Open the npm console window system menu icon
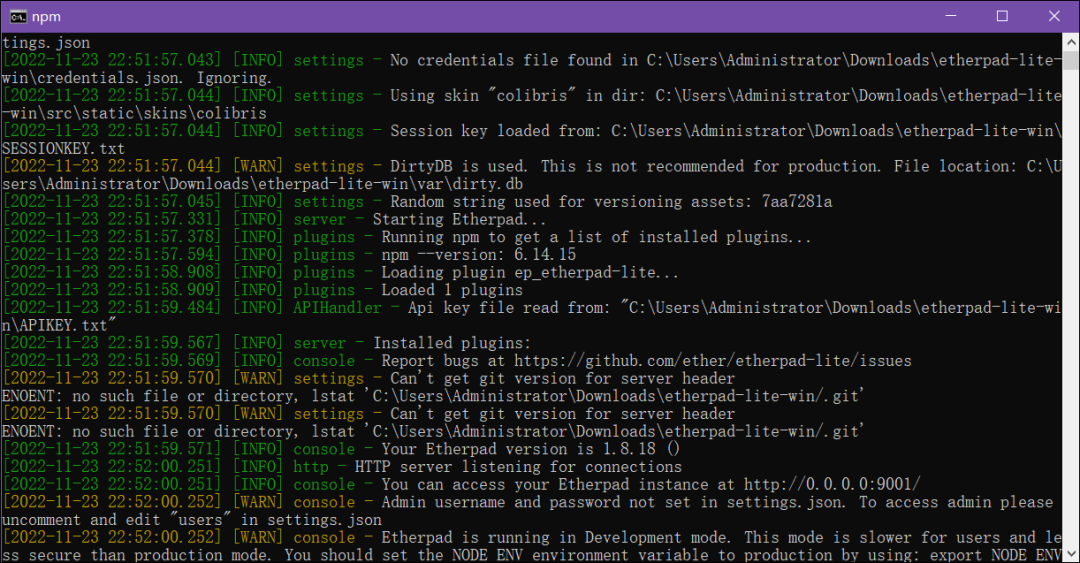Viewport: 1080px width, 563px height. coord(18,16)
